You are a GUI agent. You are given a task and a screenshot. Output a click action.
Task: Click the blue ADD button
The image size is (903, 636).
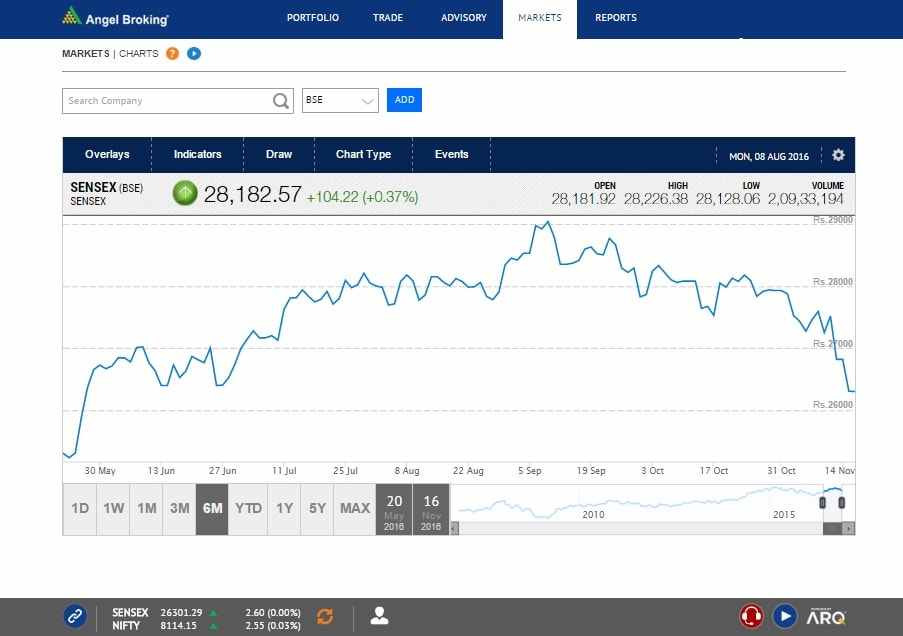point(404,100)
